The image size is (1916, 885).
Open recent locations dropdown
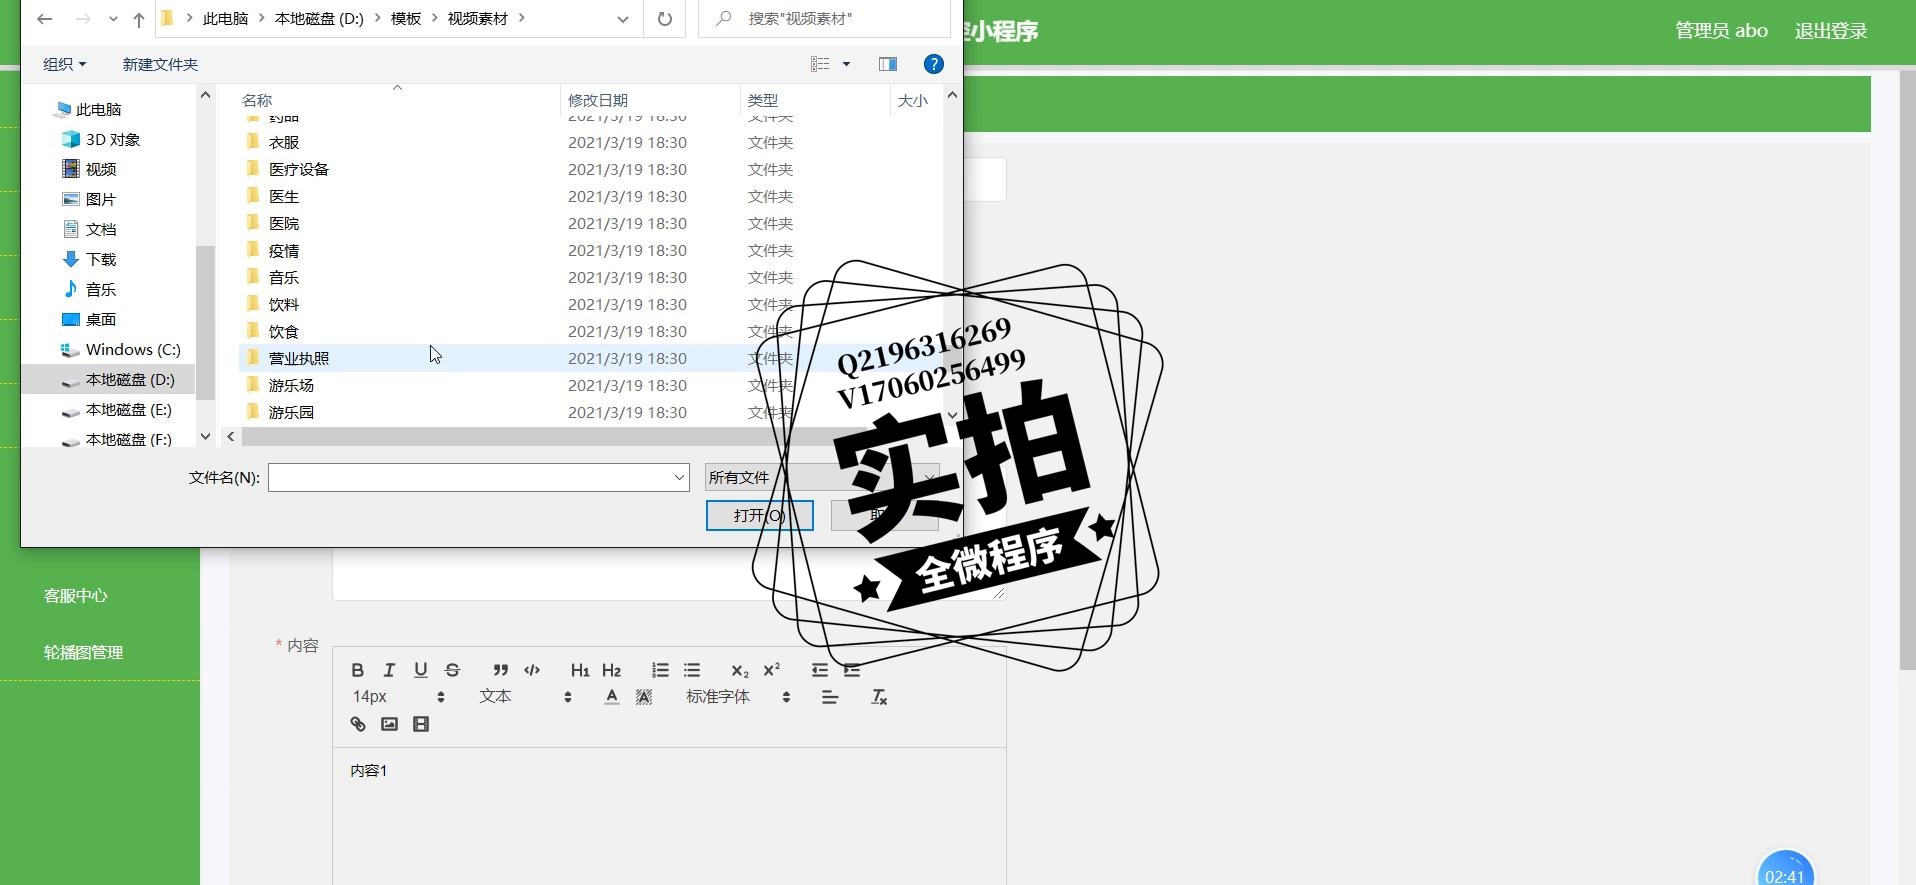[x=113, y=19]
